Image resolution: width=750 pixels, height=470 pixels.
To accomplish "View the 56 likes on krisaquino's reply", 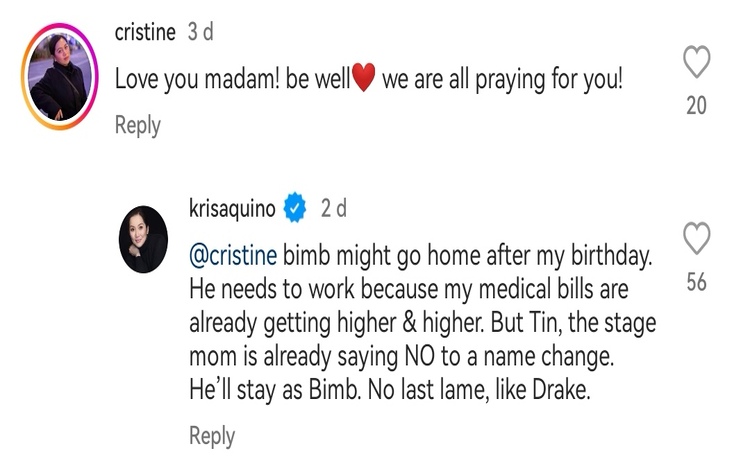I will point(697,283).
